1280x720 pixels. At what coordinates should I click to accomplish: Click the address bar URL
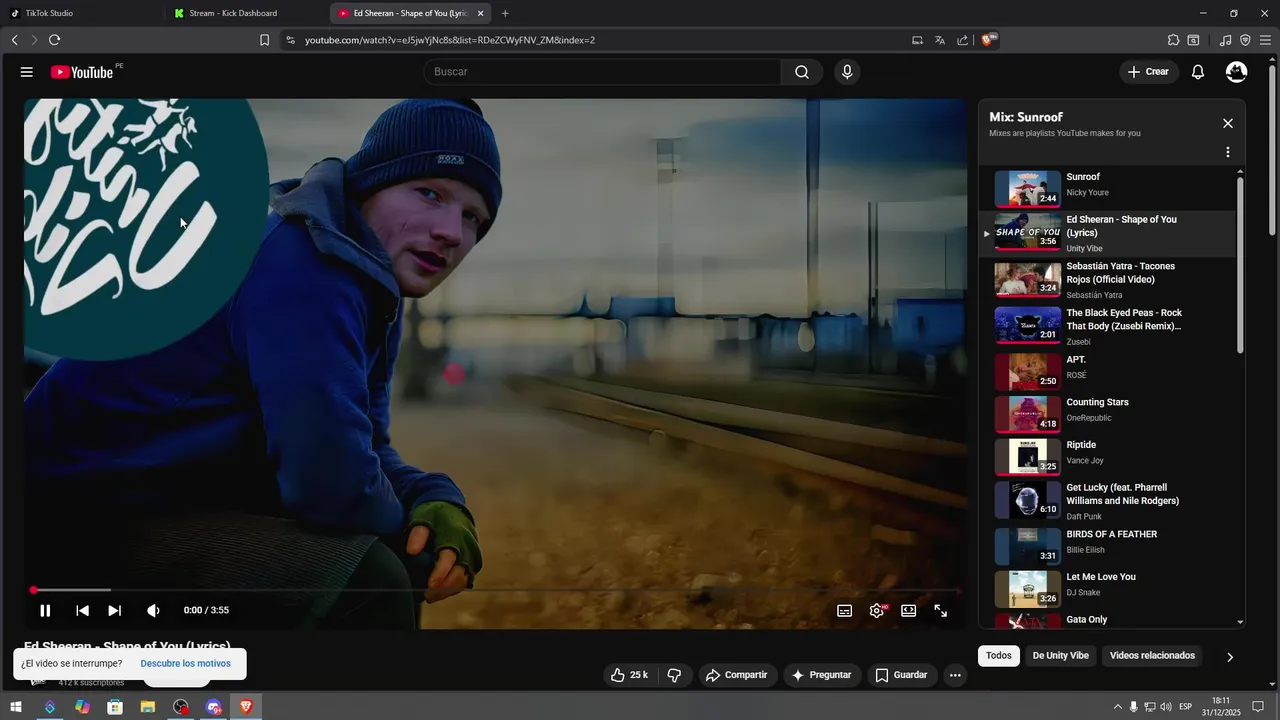click(x=450, y=40)
